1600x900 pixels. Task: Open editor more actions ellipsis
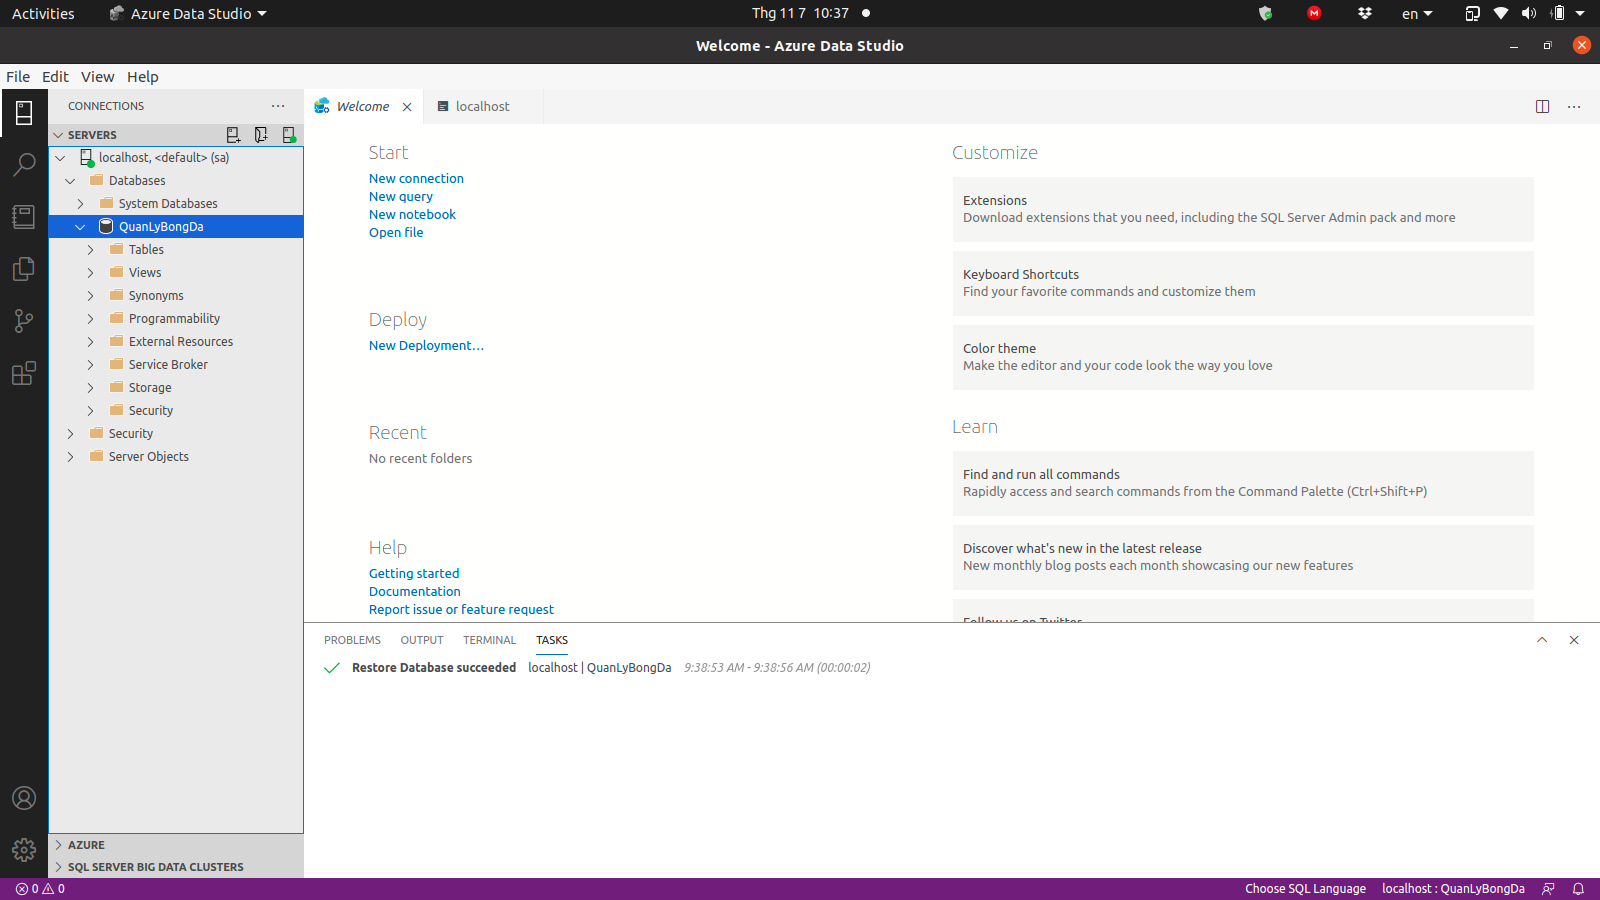point(1574,107)
